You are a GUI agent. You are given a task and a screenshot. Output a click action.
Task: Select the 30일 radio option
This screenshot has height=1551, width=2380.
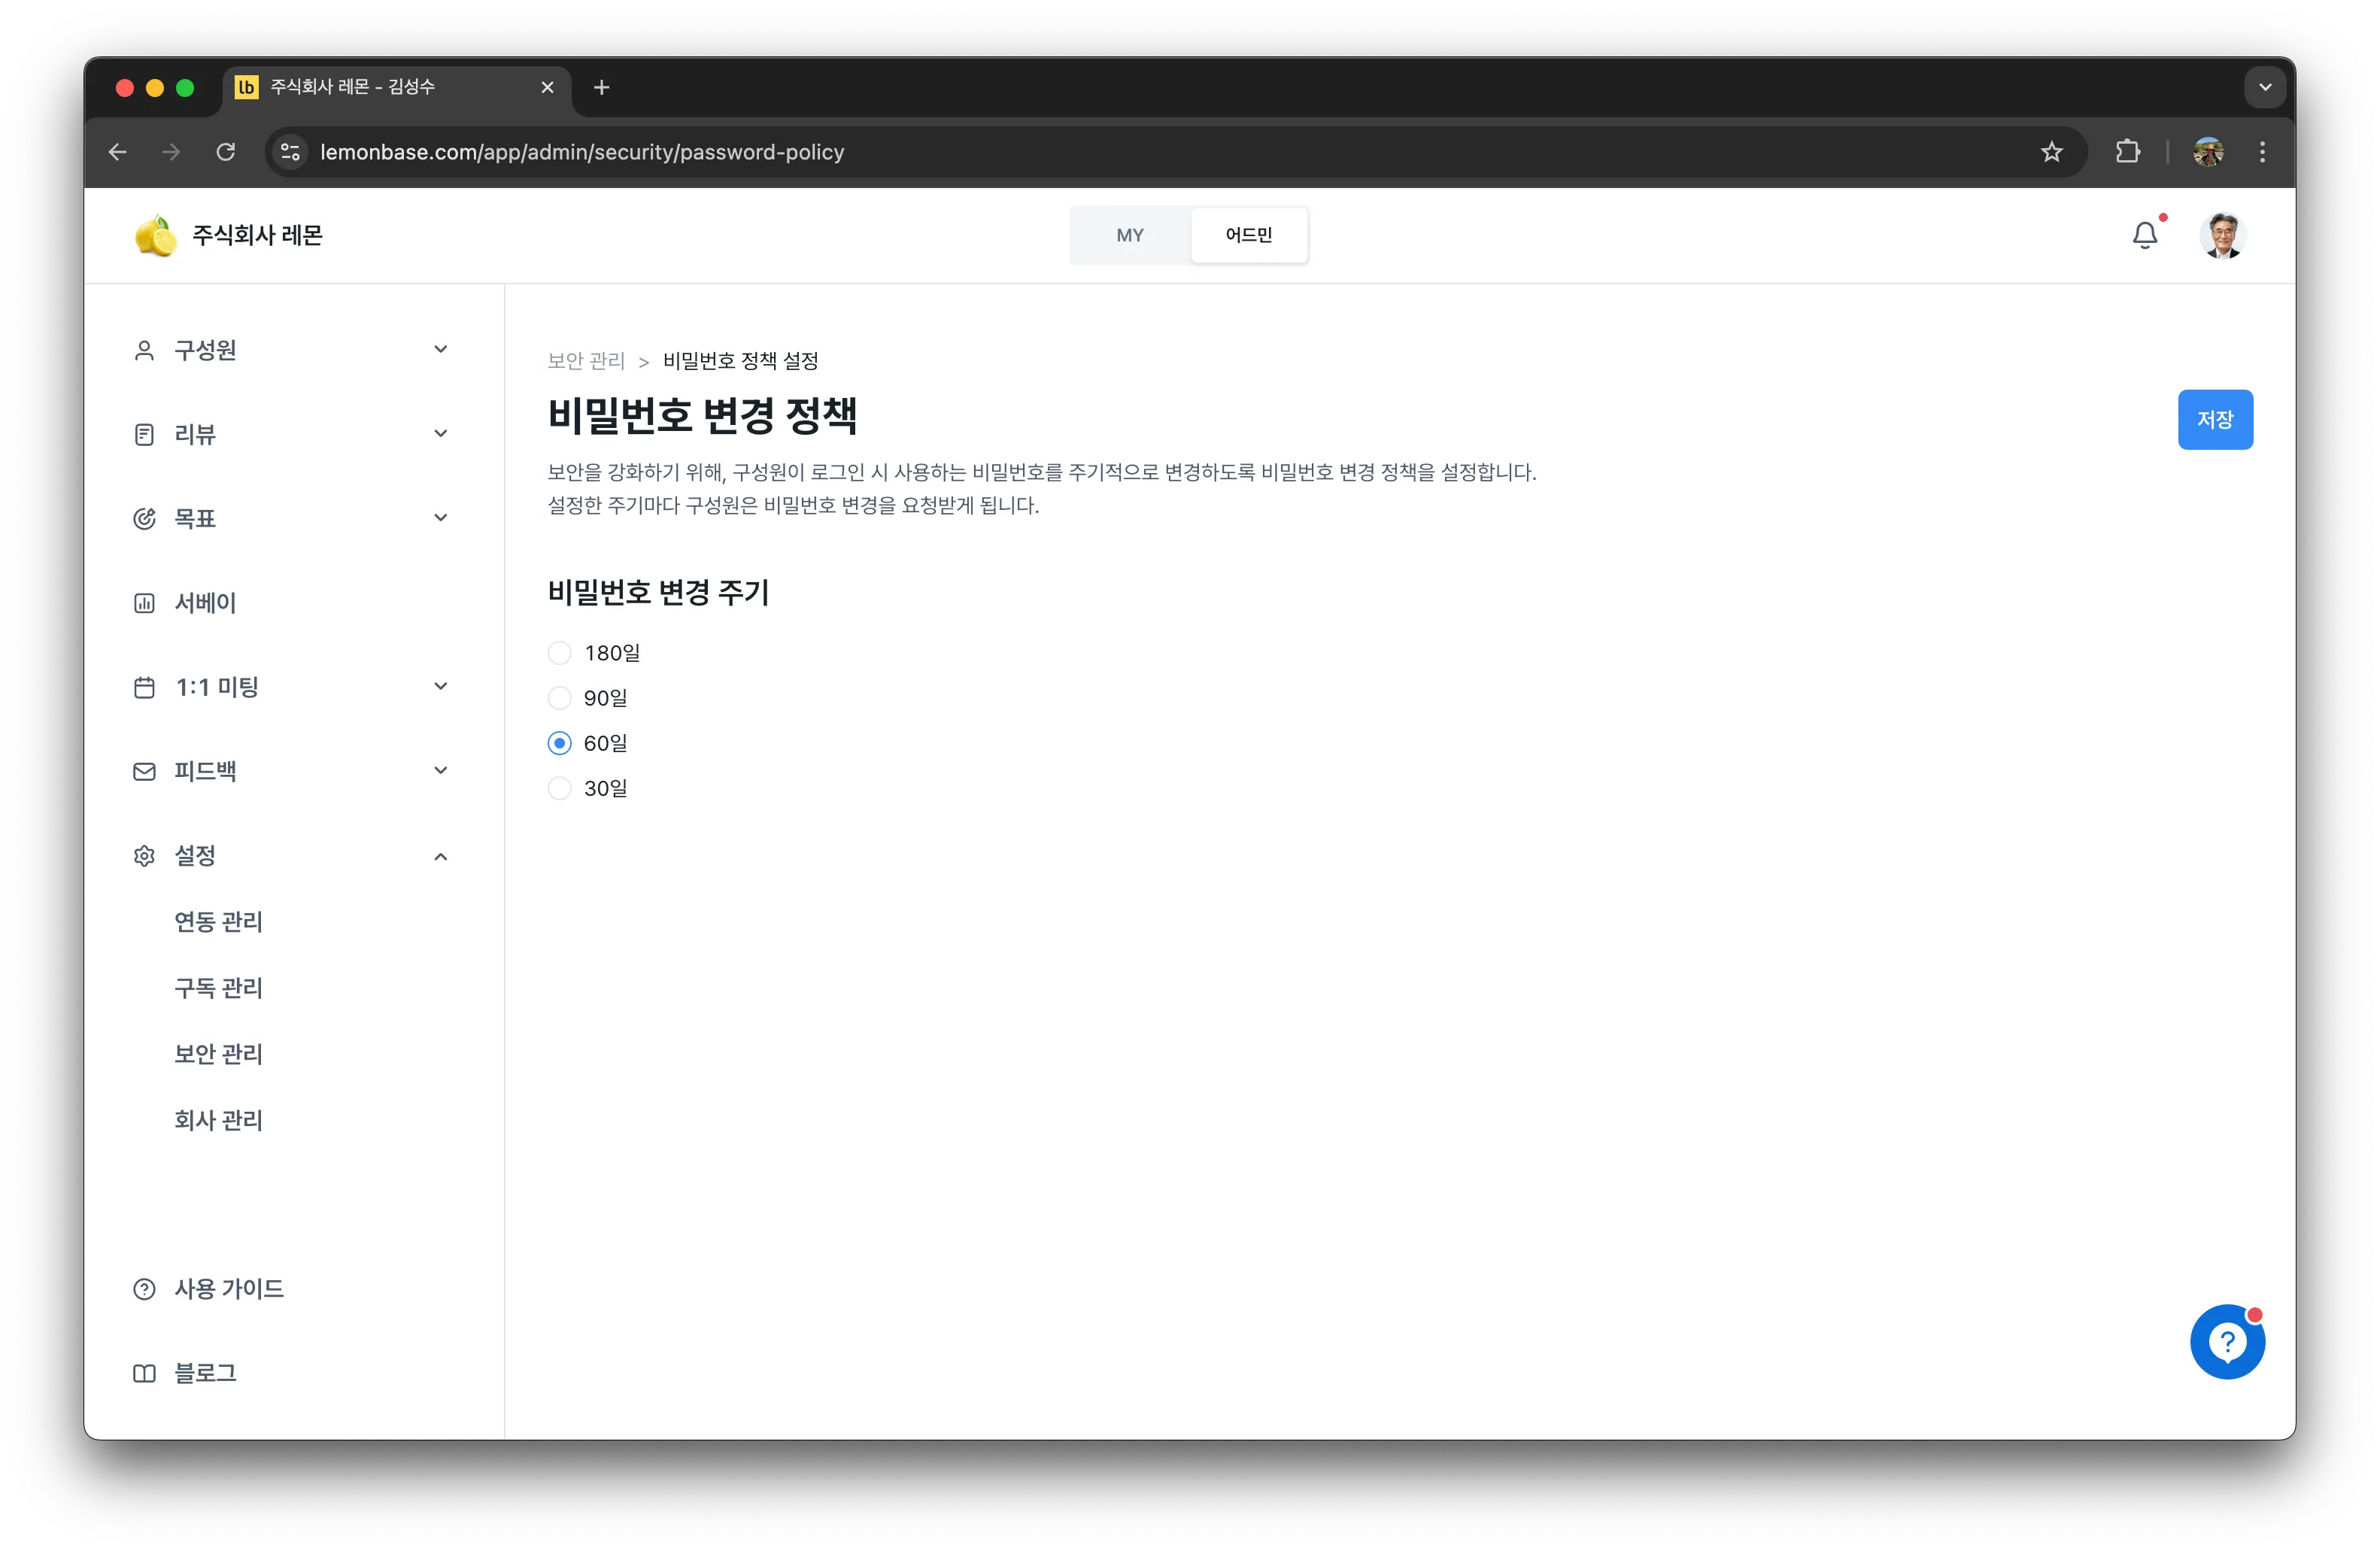point(588,788)
